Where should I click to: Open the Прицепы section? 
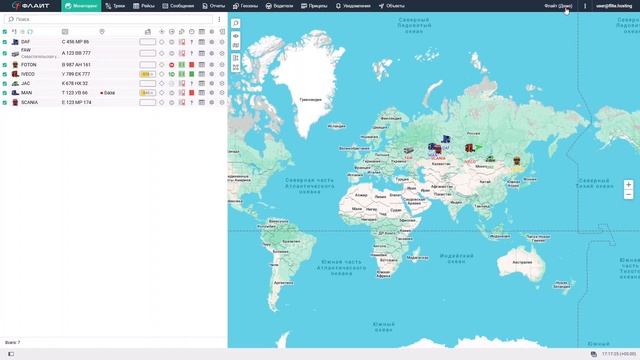[x=314, y=6]
